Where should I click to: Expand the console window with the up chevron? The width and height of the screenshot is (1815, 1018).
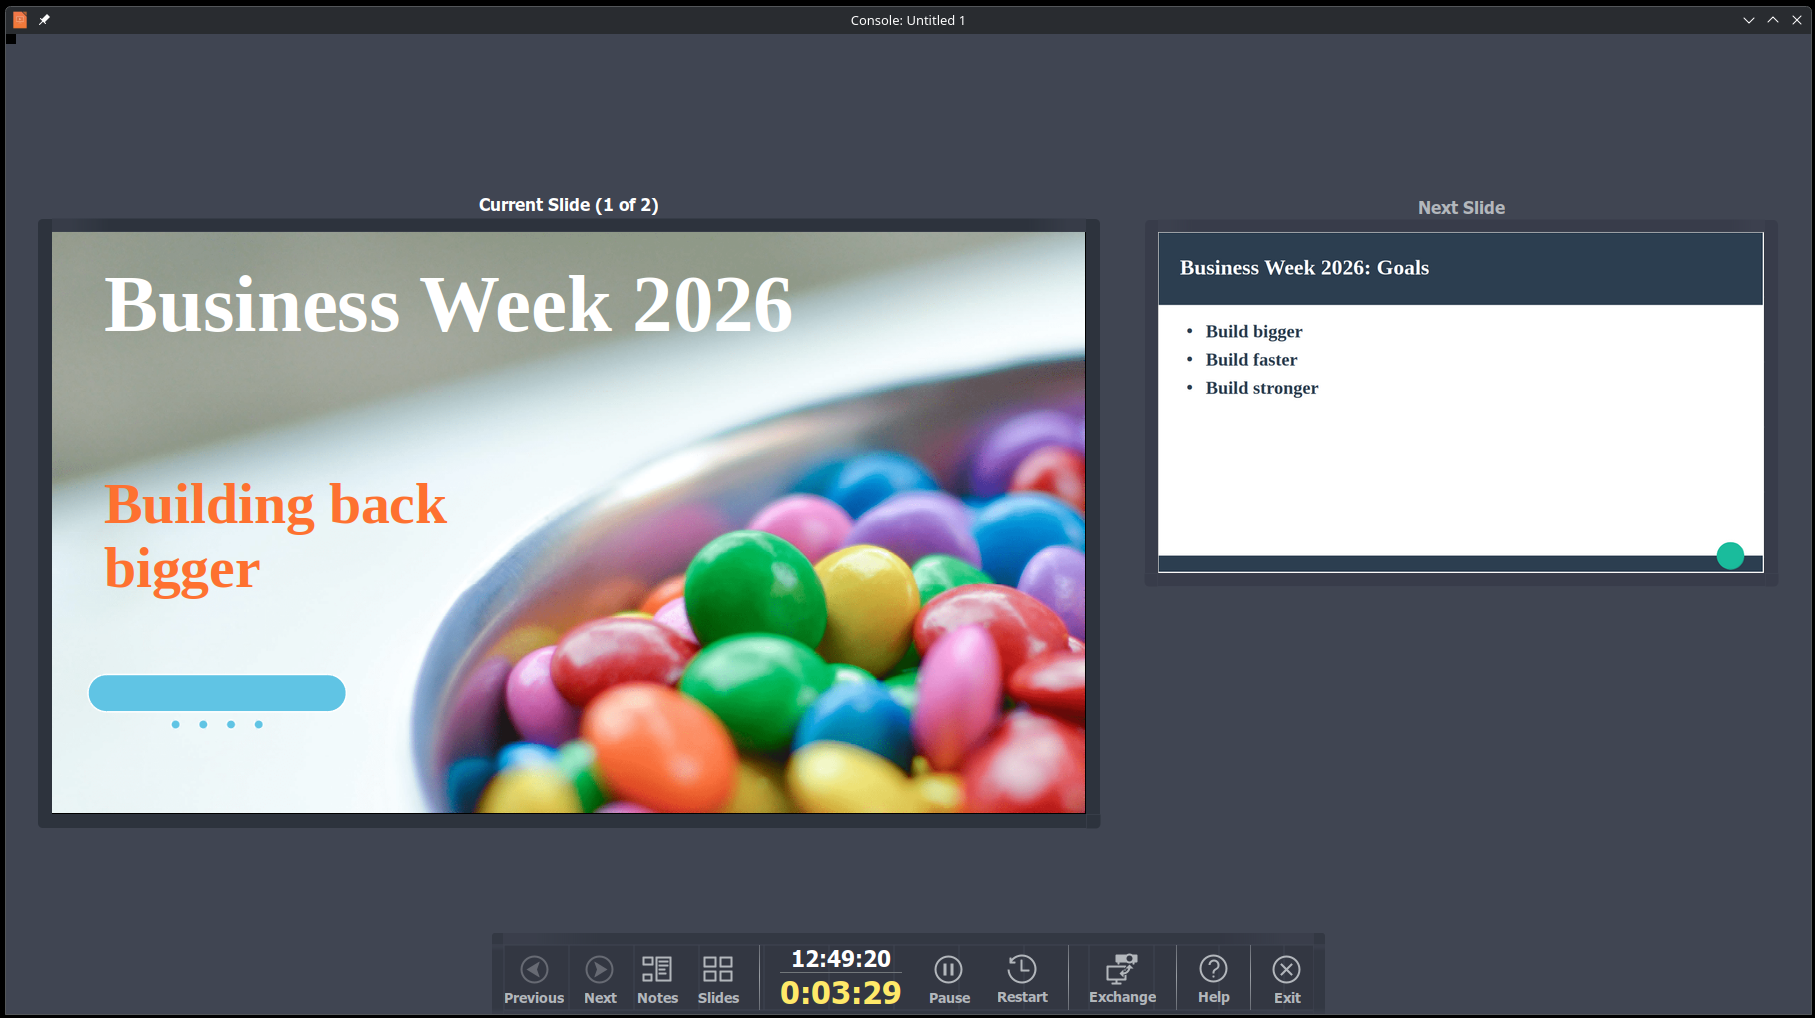[x=1772, y=19]
